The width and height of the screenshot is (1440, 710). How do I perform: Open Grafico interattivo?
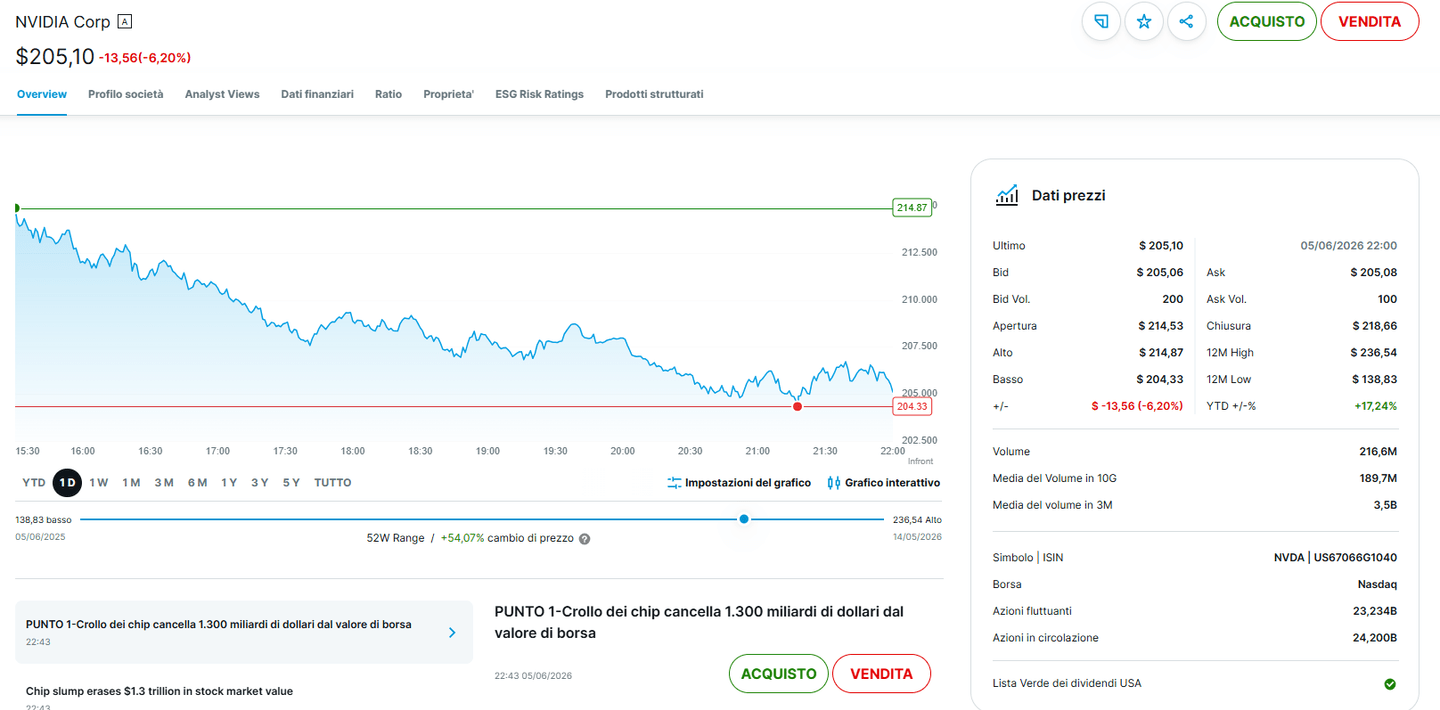[x=884, y=483]
